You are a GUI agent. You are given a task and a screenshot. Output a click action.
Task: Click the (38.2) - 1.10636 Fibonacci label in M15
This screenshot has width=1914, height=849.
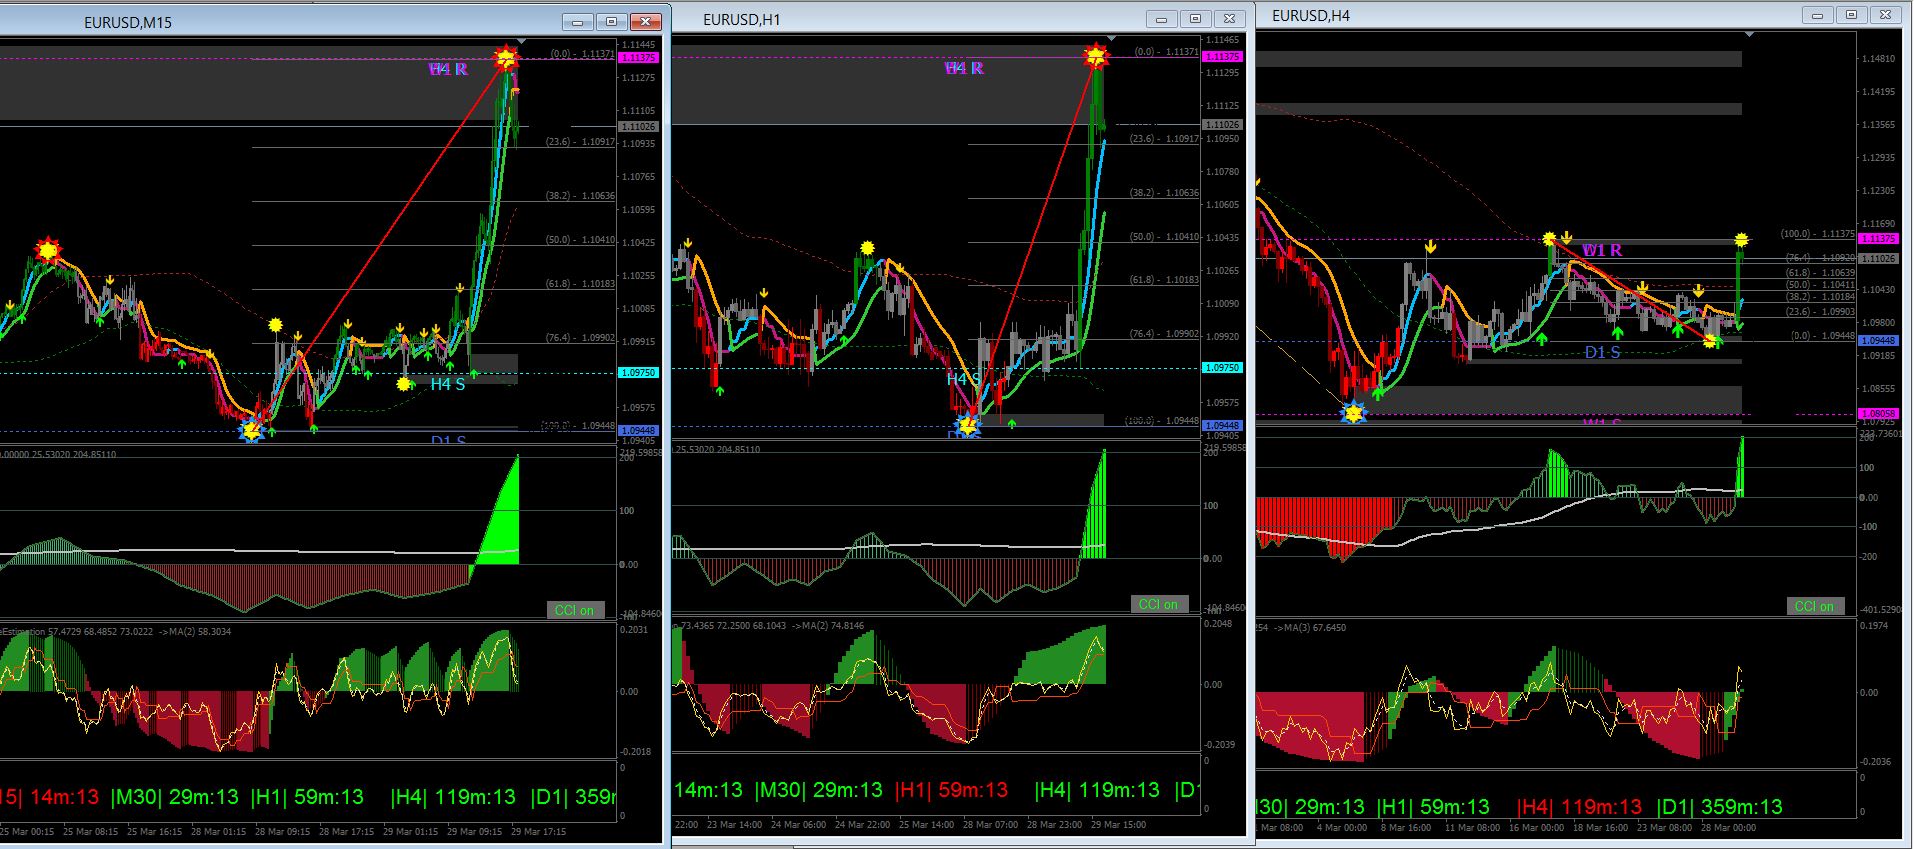[x=580, y=196]
